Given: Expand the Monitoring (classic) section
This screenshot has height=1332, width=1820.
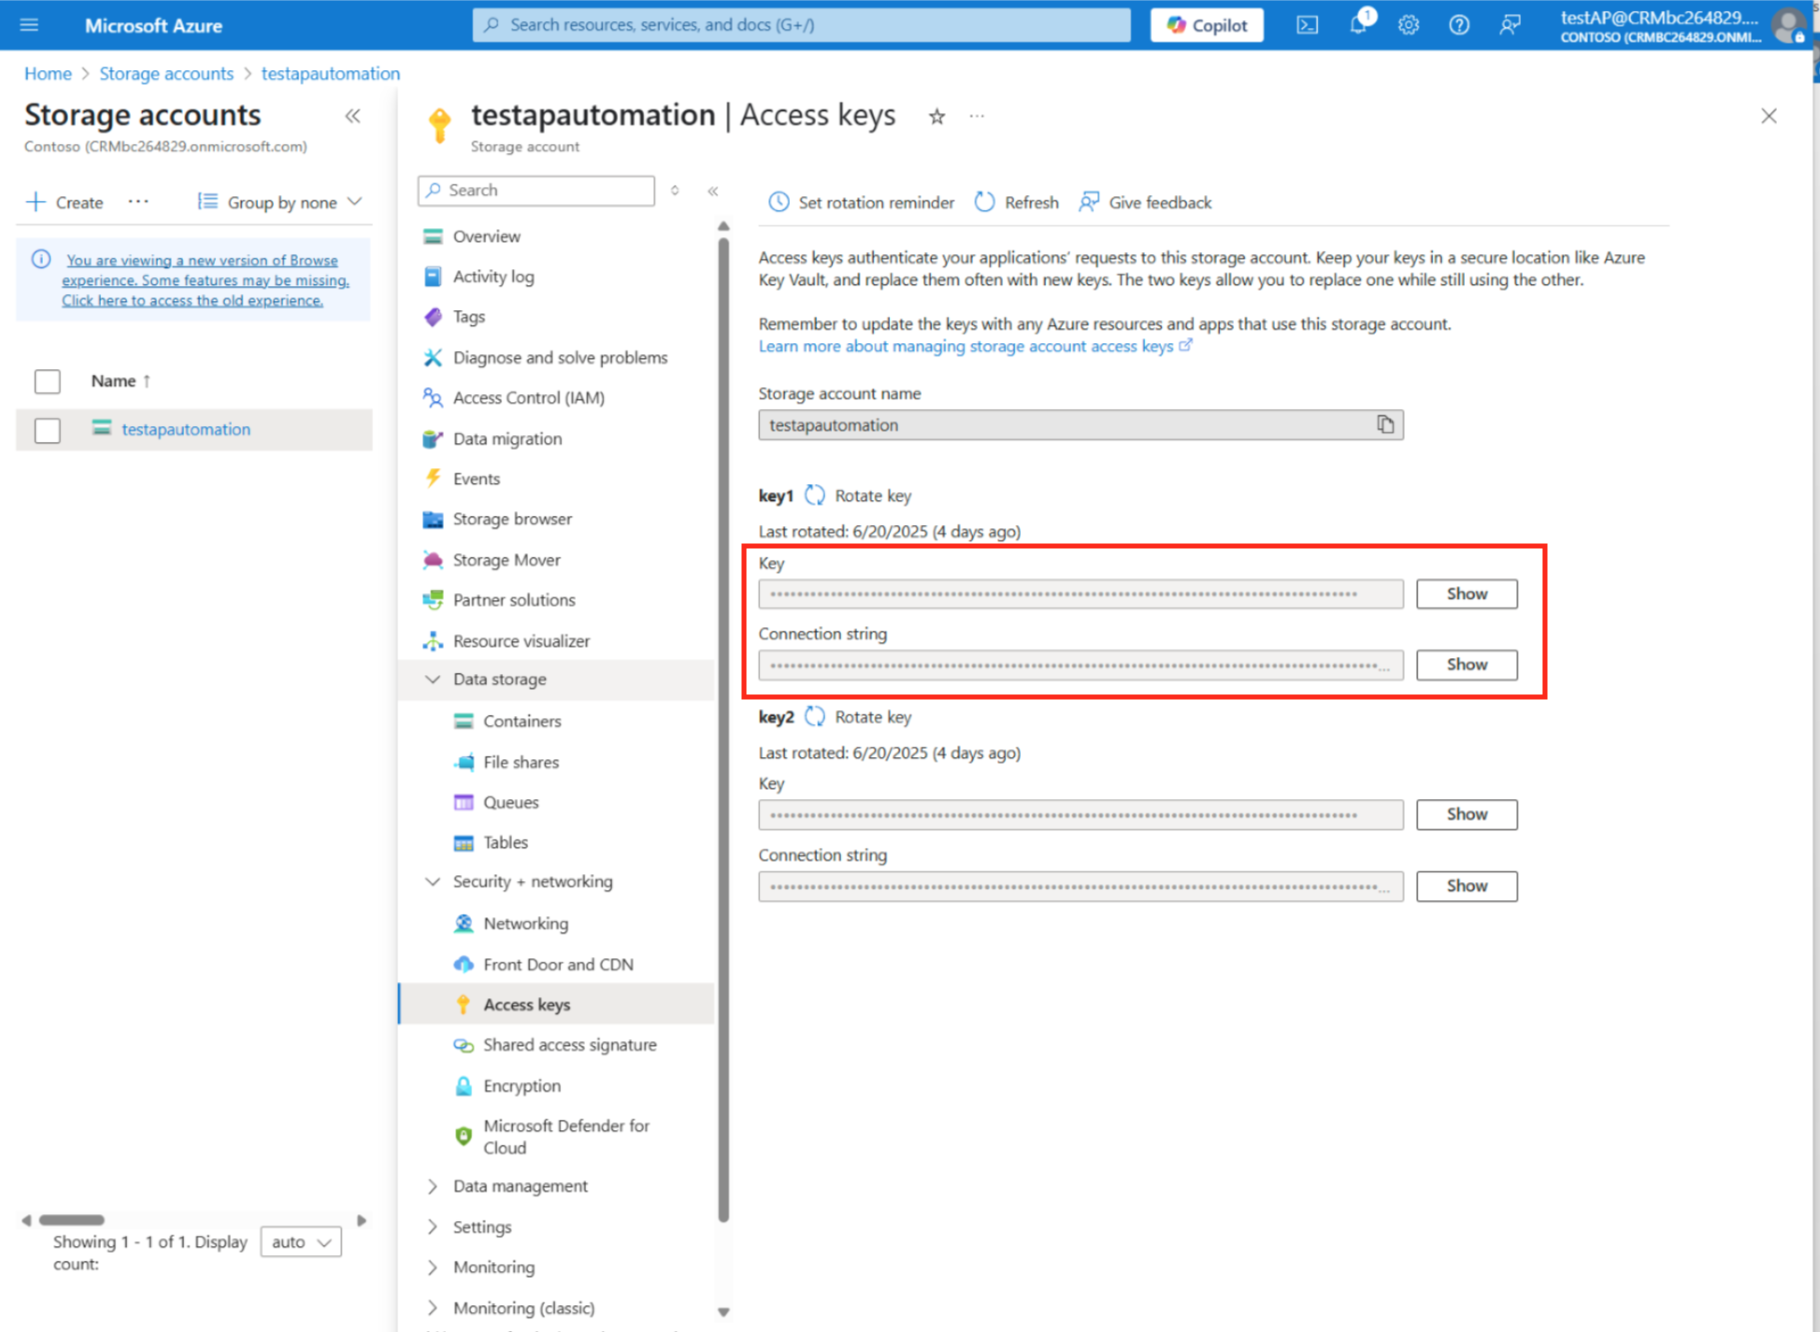Looking at the screenshot, I should pos(433,1308).
